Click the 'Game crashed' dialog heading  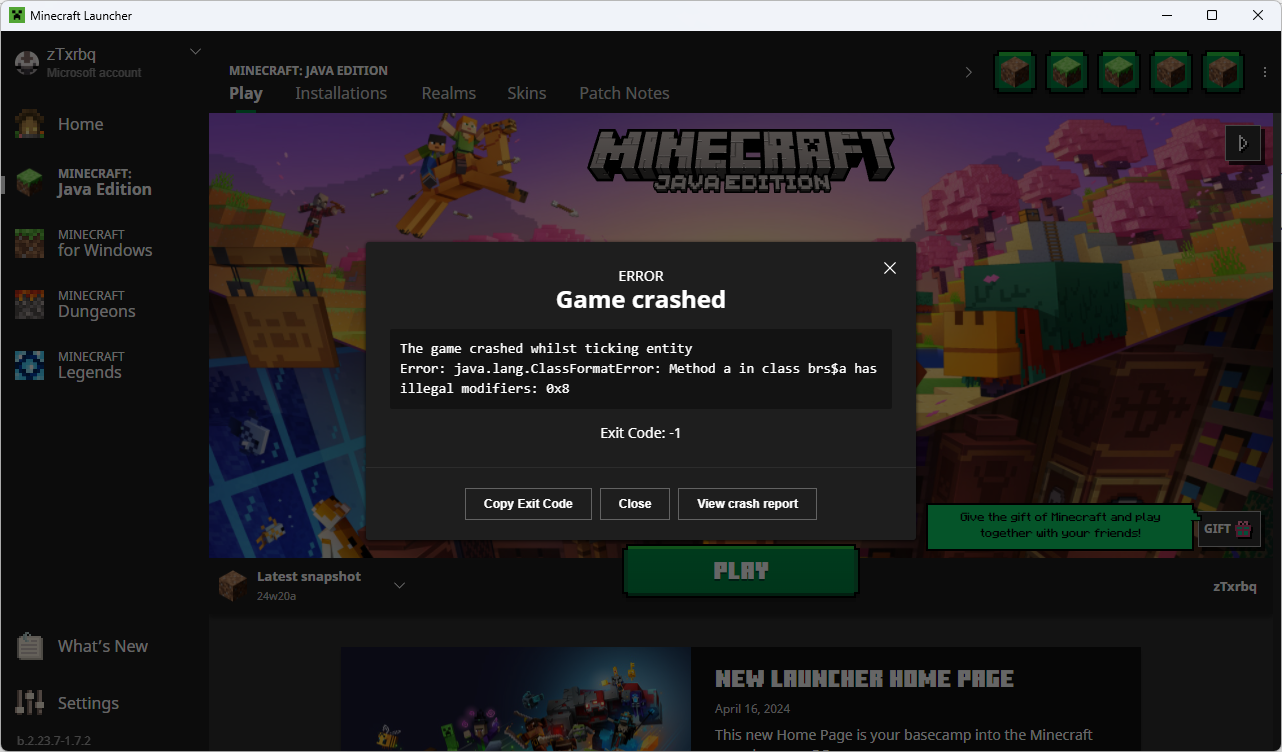click(x=641, y=299)
